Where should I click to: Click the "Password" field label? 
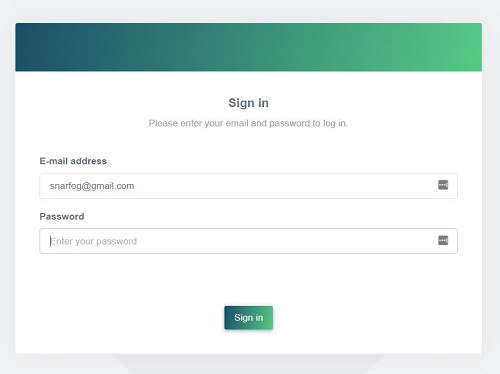tap(62, 217)
